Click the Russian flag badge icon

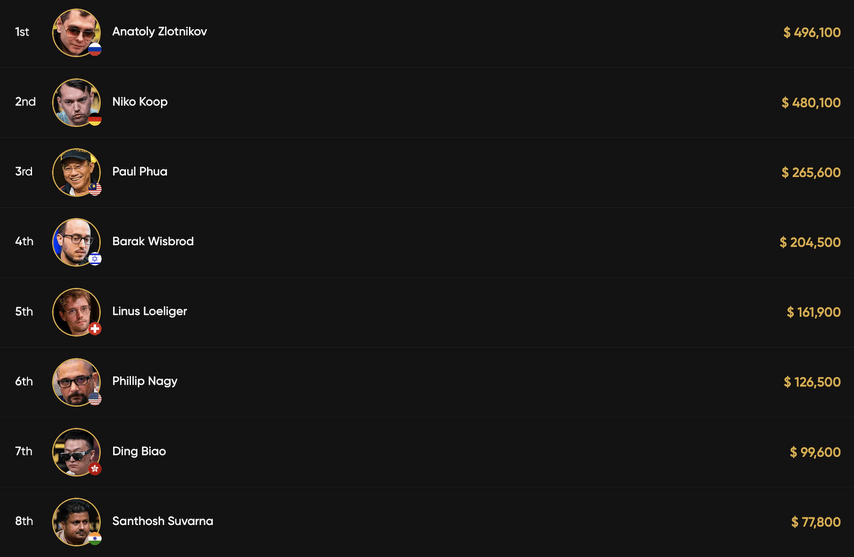[x=95, y=50]
